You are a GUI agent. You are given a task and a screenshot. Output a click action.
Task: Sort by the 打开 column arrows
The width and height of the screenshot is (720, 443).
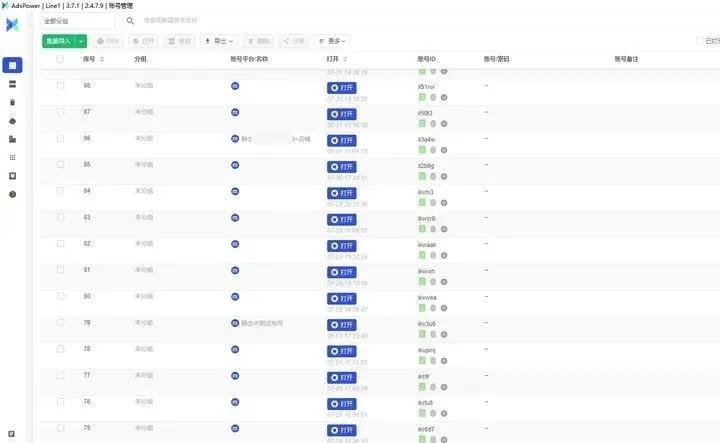(x=345, y=59)
